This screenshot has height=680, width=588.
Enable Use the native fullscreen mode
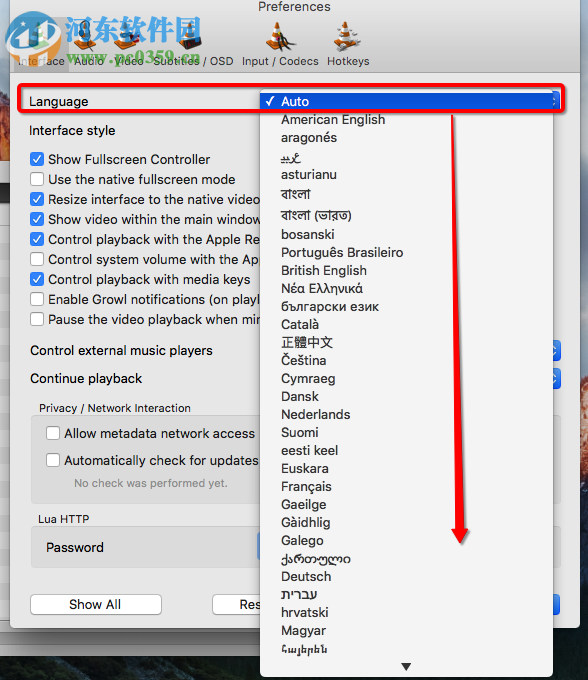tap(37, 179)
